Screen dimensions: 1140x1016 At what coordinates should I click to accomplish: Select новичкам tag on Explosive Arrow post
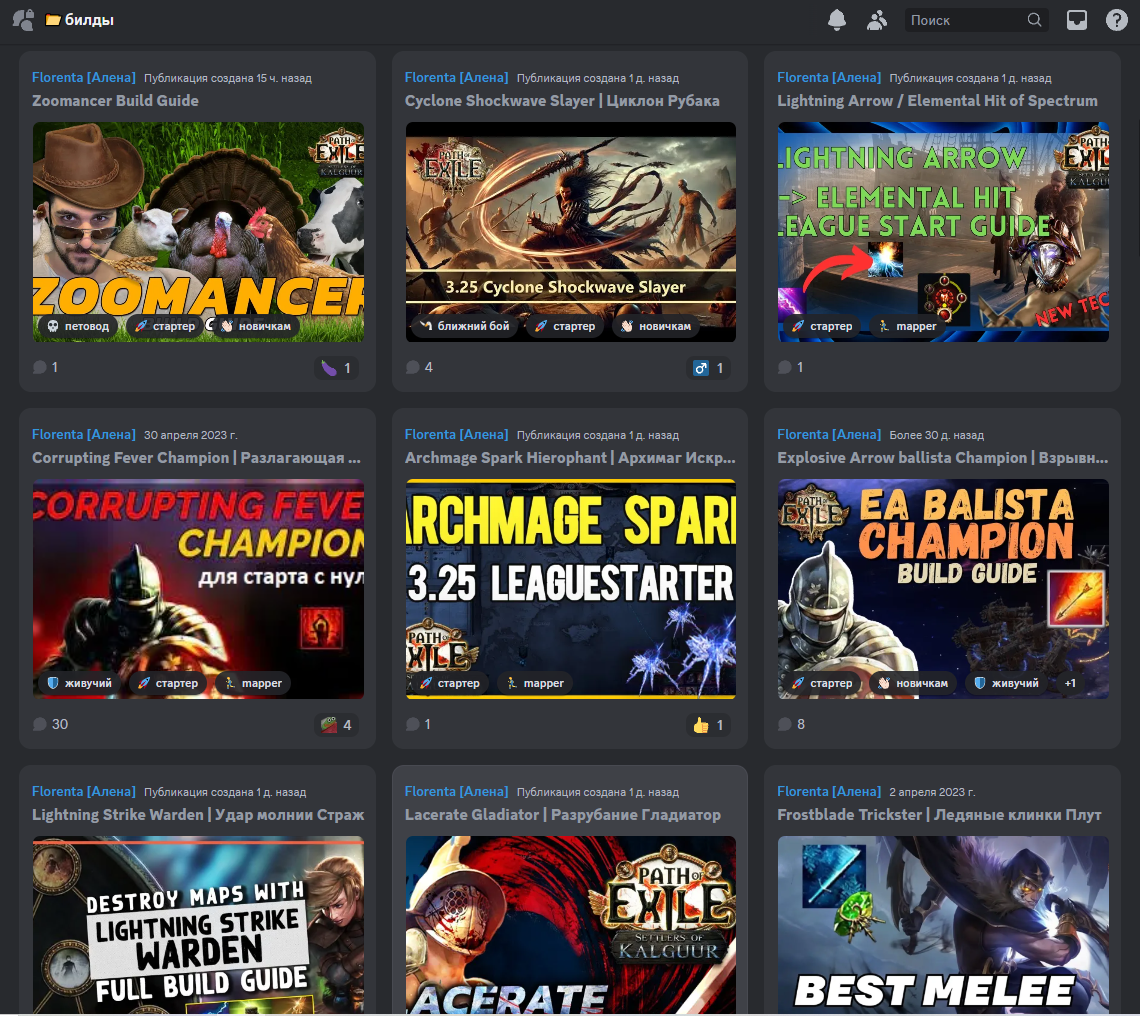(913, 683)
